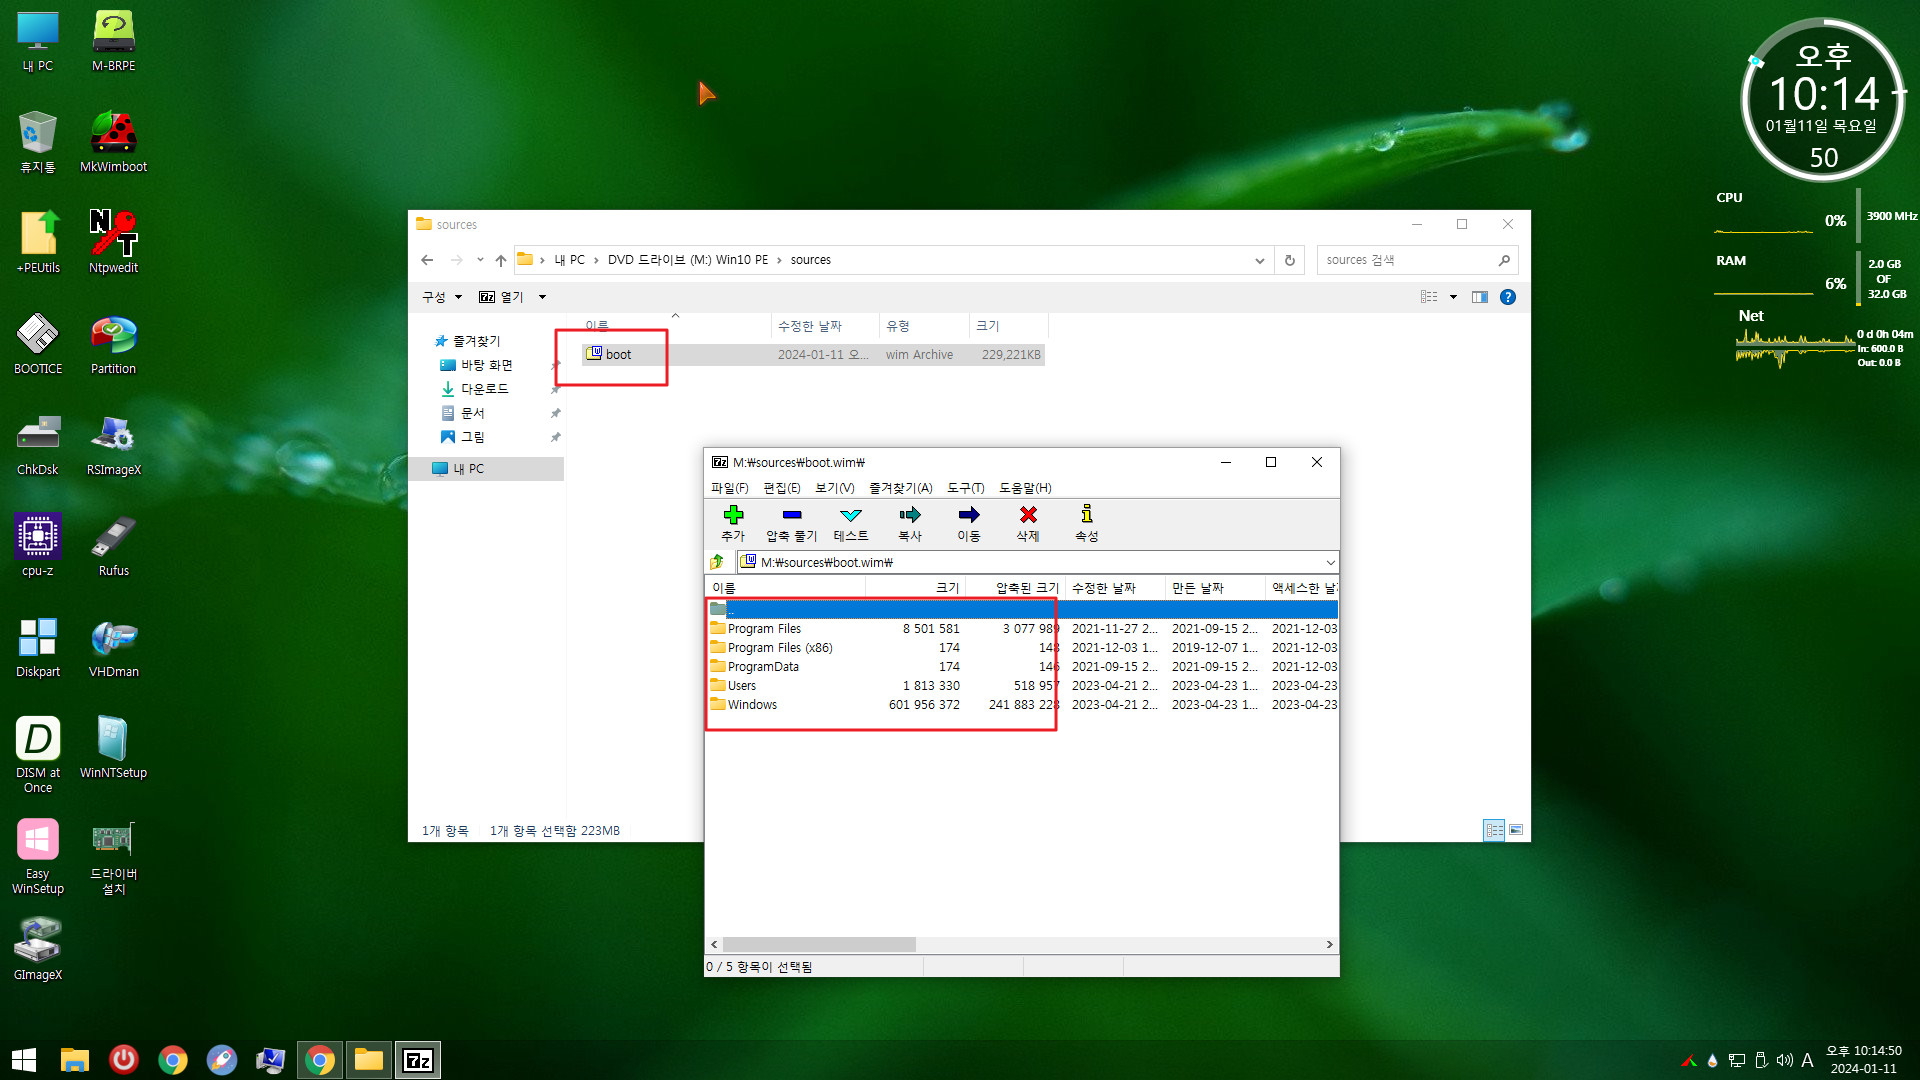
Task: Toggle Explorer preview pane button
Action: coord(1480,297)
